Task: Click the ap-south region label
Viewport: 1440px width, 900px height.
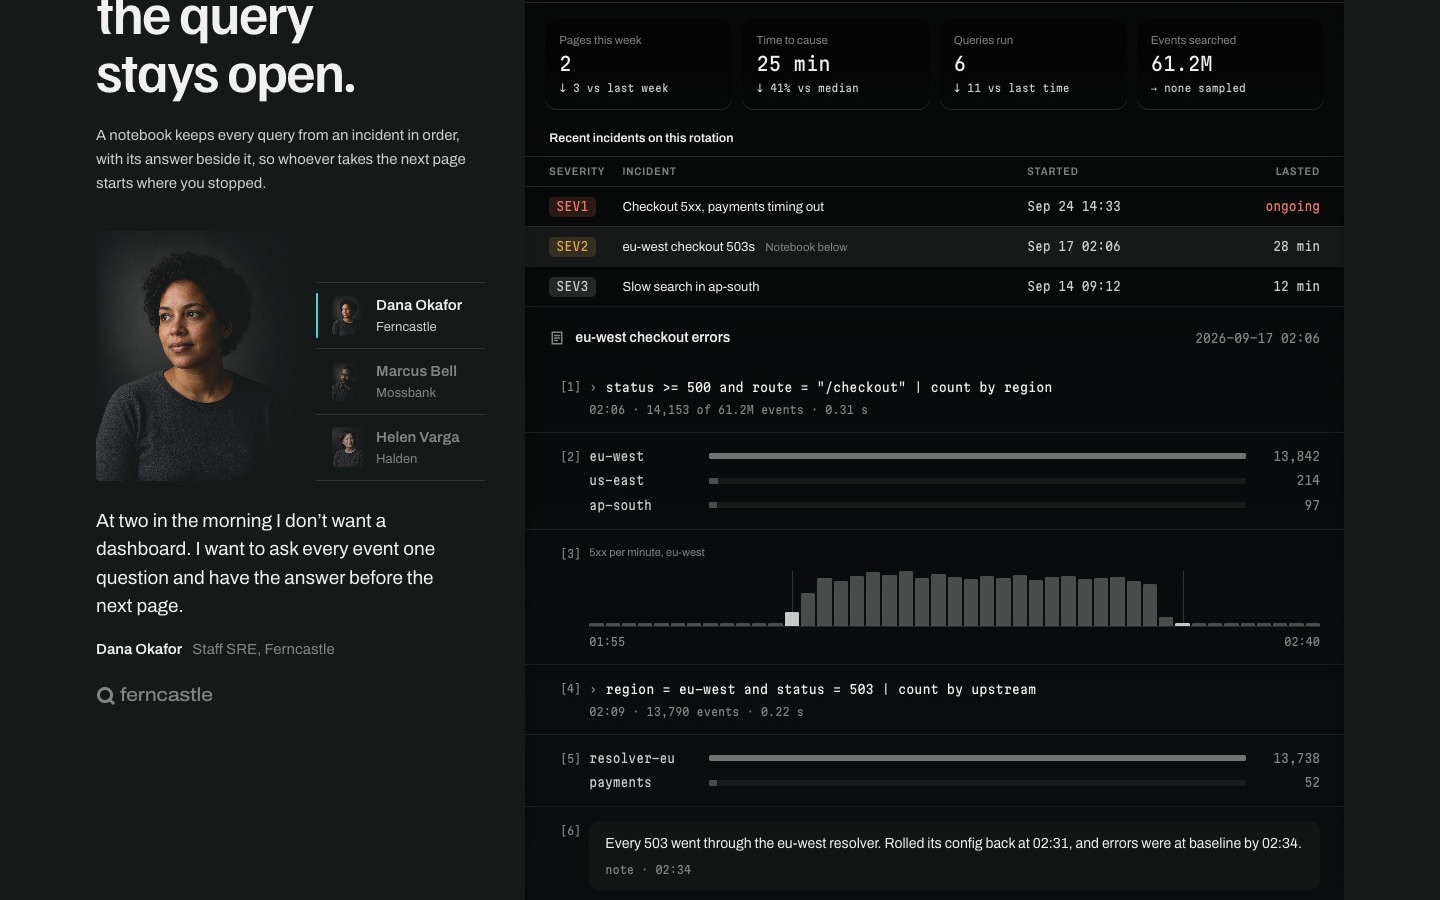Action: (620, 506)
